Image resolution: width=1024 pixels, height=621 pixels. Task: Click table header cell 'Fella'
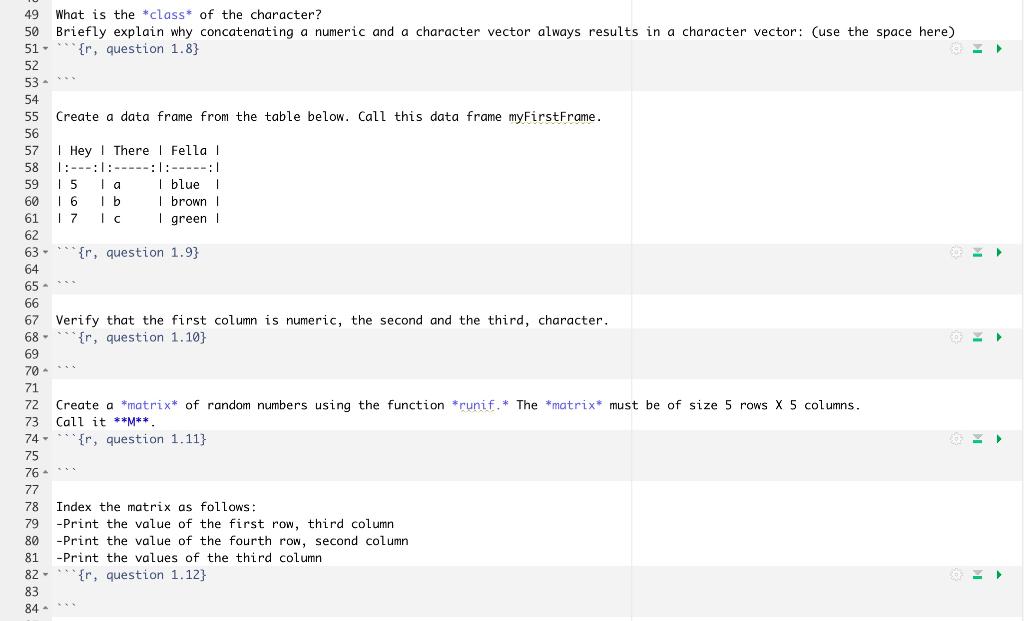(x=189, y=151)
